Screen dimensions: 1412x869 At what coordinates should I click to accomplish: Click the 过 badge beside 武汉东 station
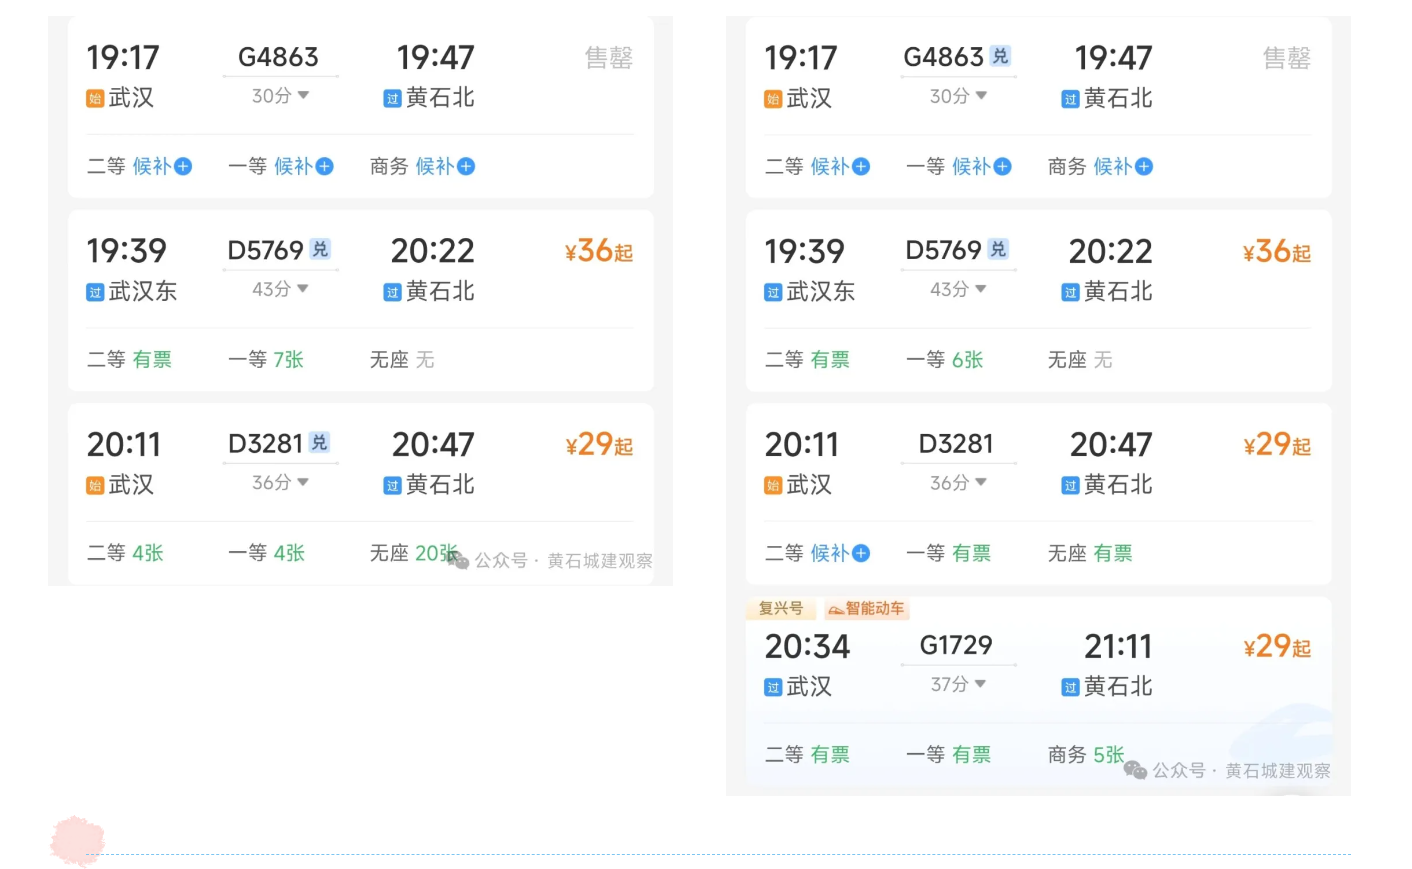[94, 291]
